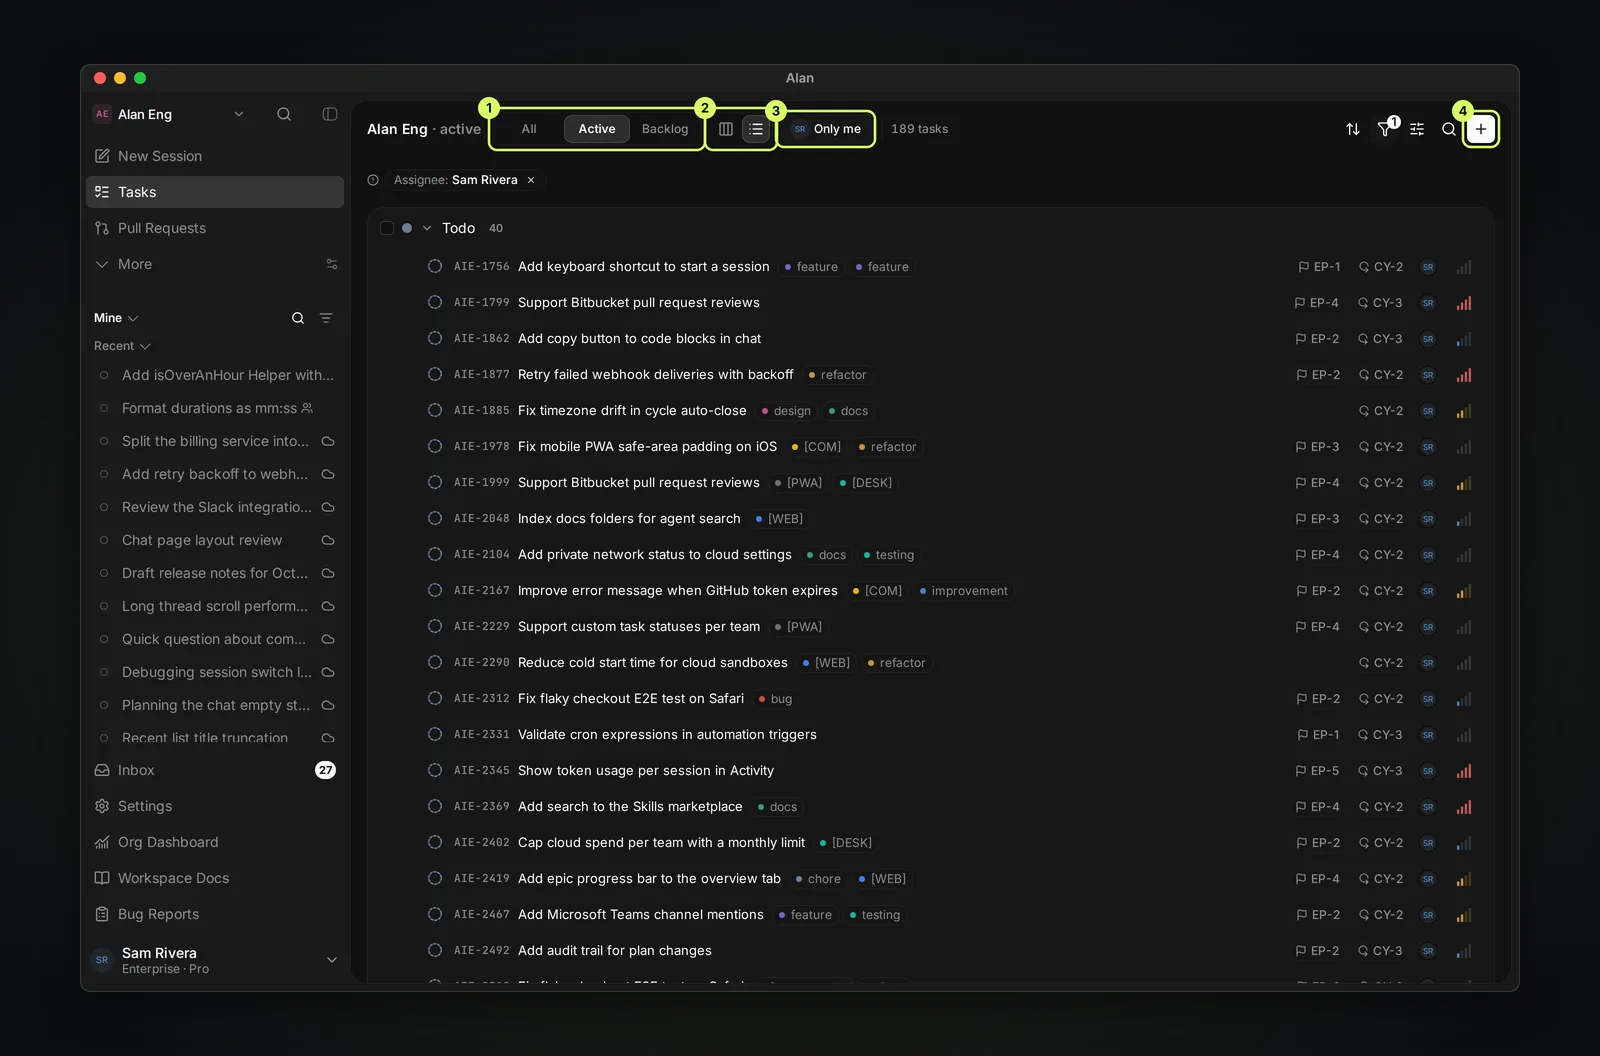Toggle status circle of AIE-1862
Viewport: 1600px width, 1056px height.
pyautogui.click(x=435, y=339)
